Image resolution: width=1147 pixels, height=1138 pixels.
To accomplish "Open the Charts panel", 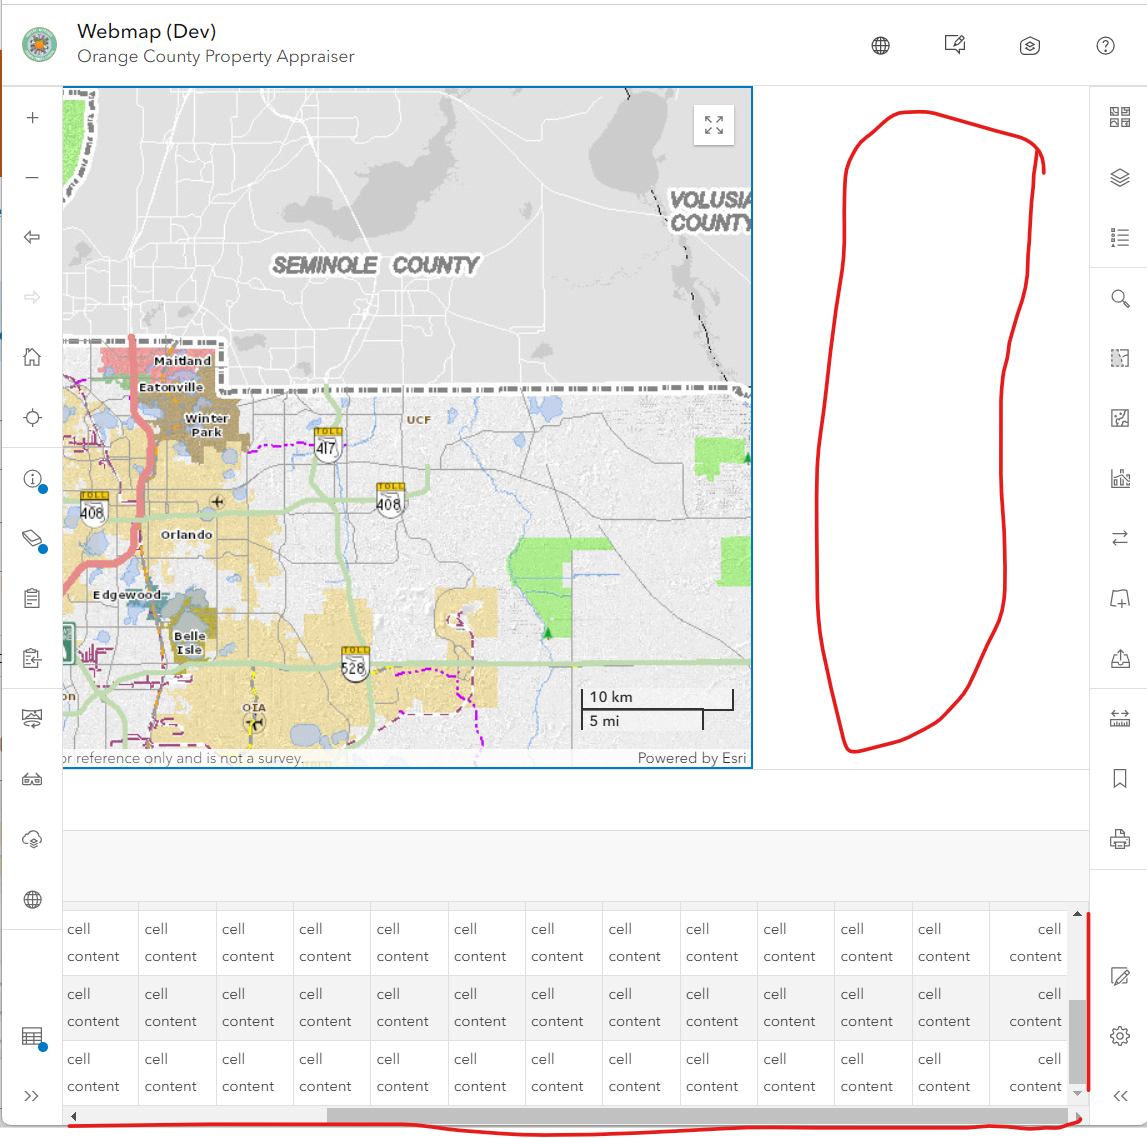I will click(x=1119, y=478).
